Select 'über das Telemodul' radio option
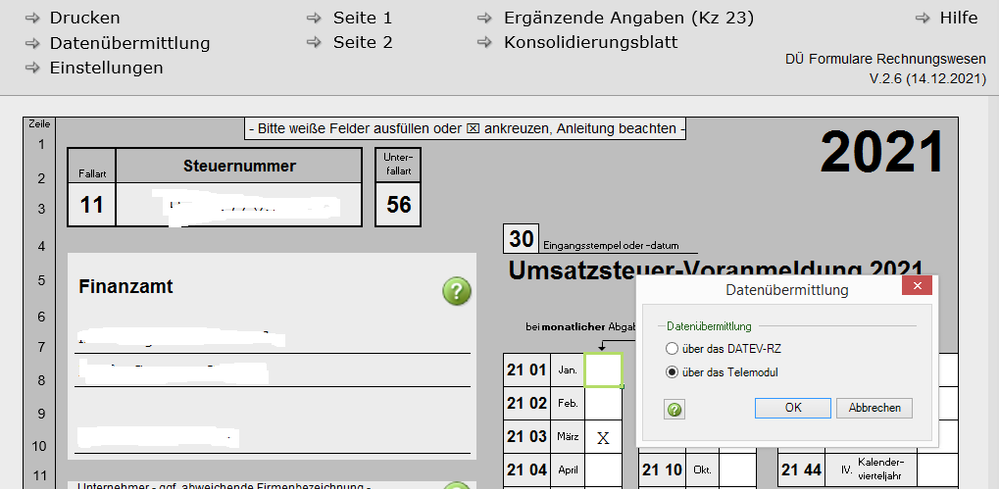The width and height of the screenshot is (999, 489). coord(672,372)
